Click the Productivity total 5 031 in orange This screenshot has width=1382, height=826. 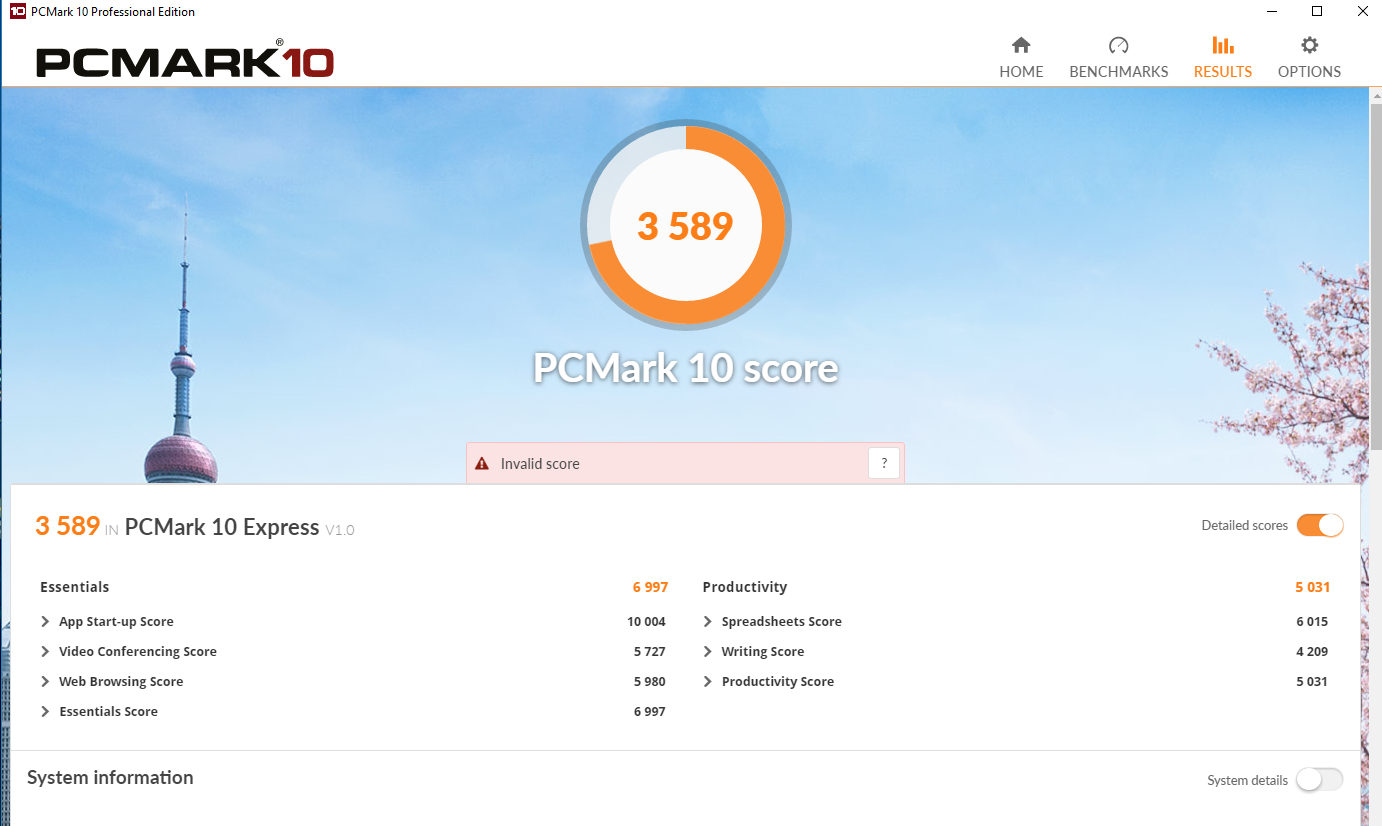pyautogui.click(x=1312, y=587)
